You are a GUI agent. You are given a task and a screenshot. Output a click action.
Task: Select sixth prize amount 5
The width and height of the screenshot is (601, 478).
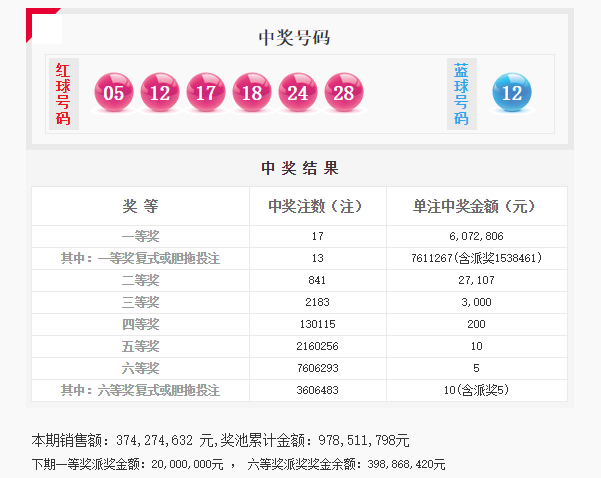point(476,368)
